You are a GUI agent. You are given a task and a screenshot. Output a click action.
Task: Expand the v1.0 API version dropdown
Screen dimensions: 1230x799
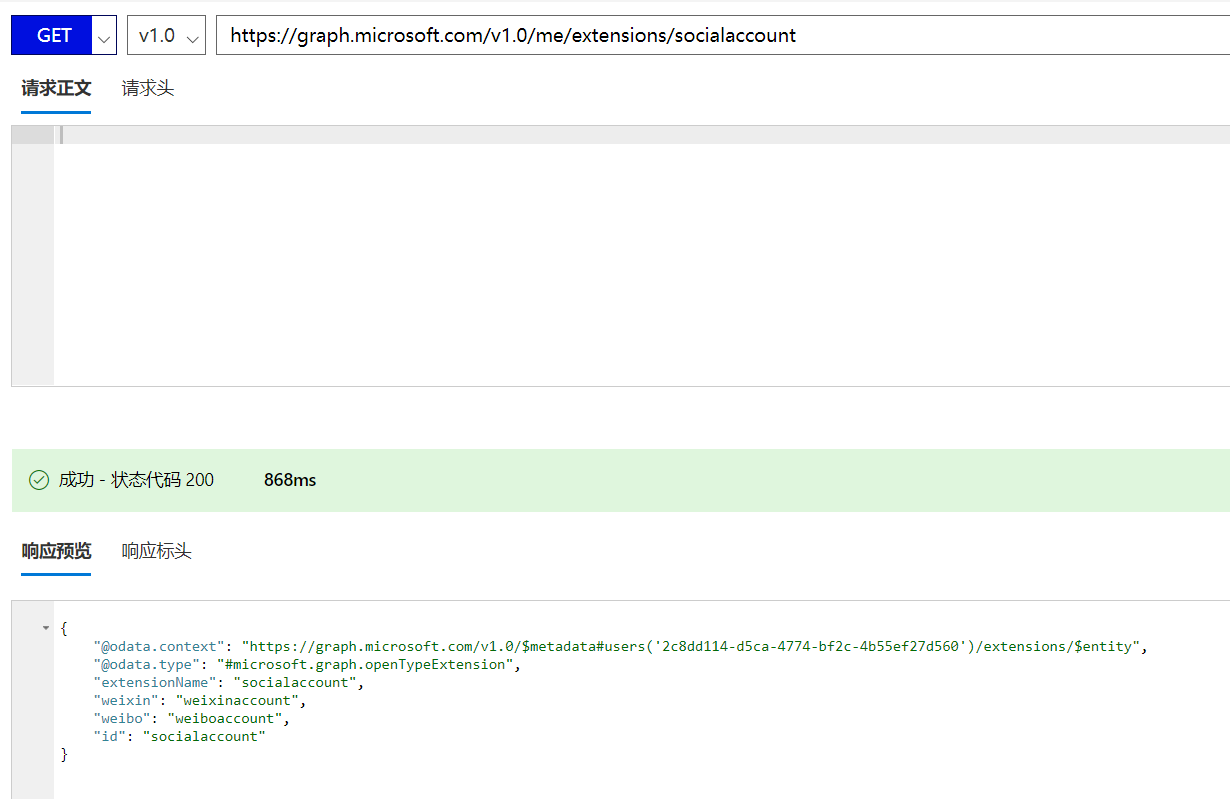click(166, 36)
